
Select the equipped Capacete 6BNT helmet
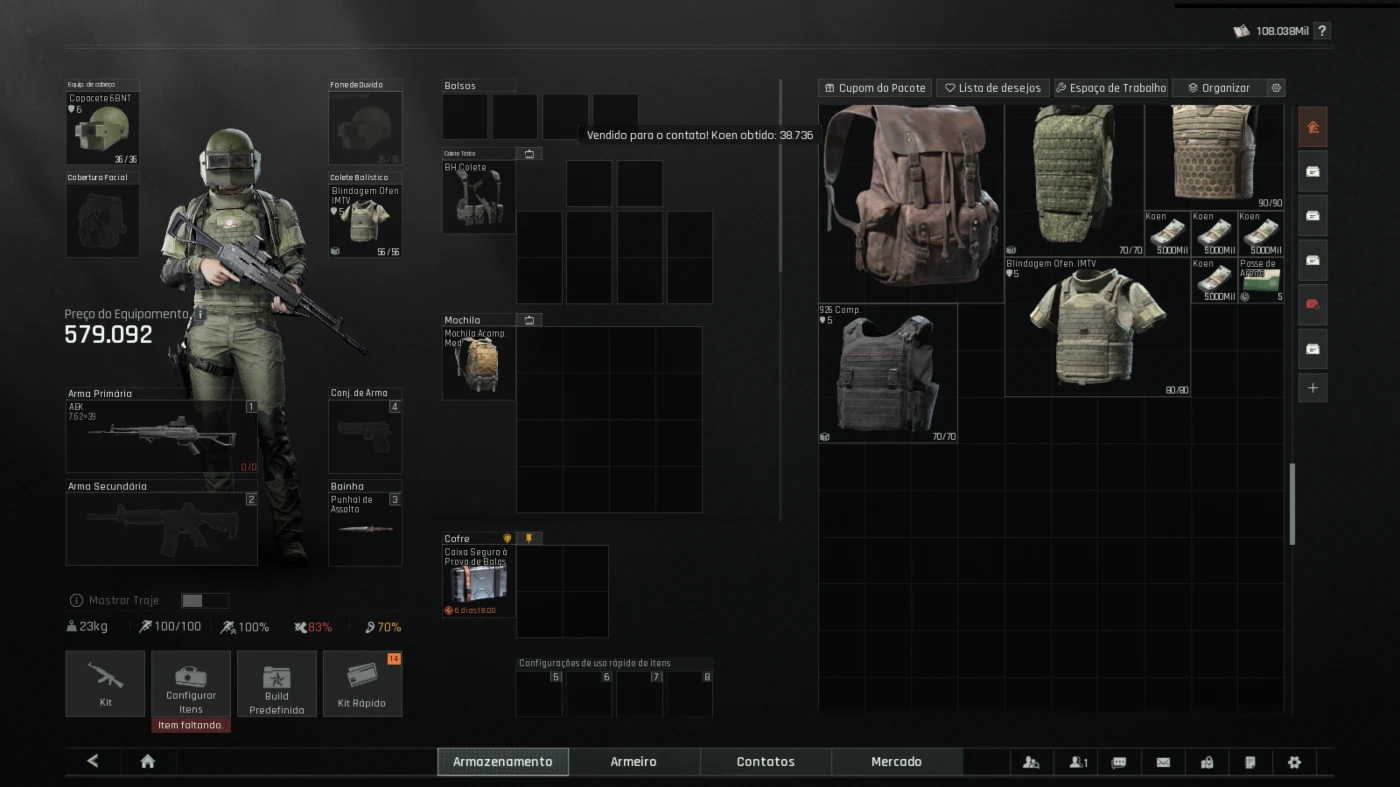tap(103, 128)
